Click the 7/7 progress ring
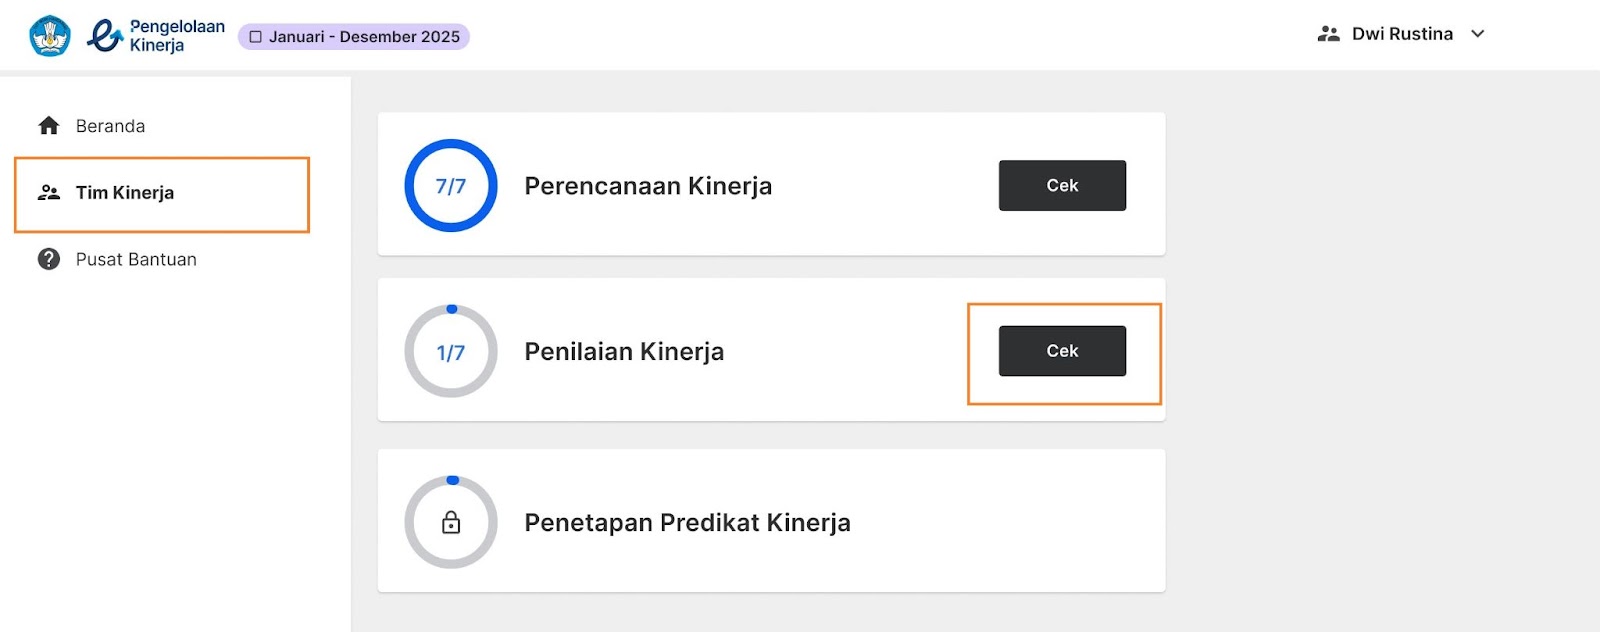 click(451, 185)
